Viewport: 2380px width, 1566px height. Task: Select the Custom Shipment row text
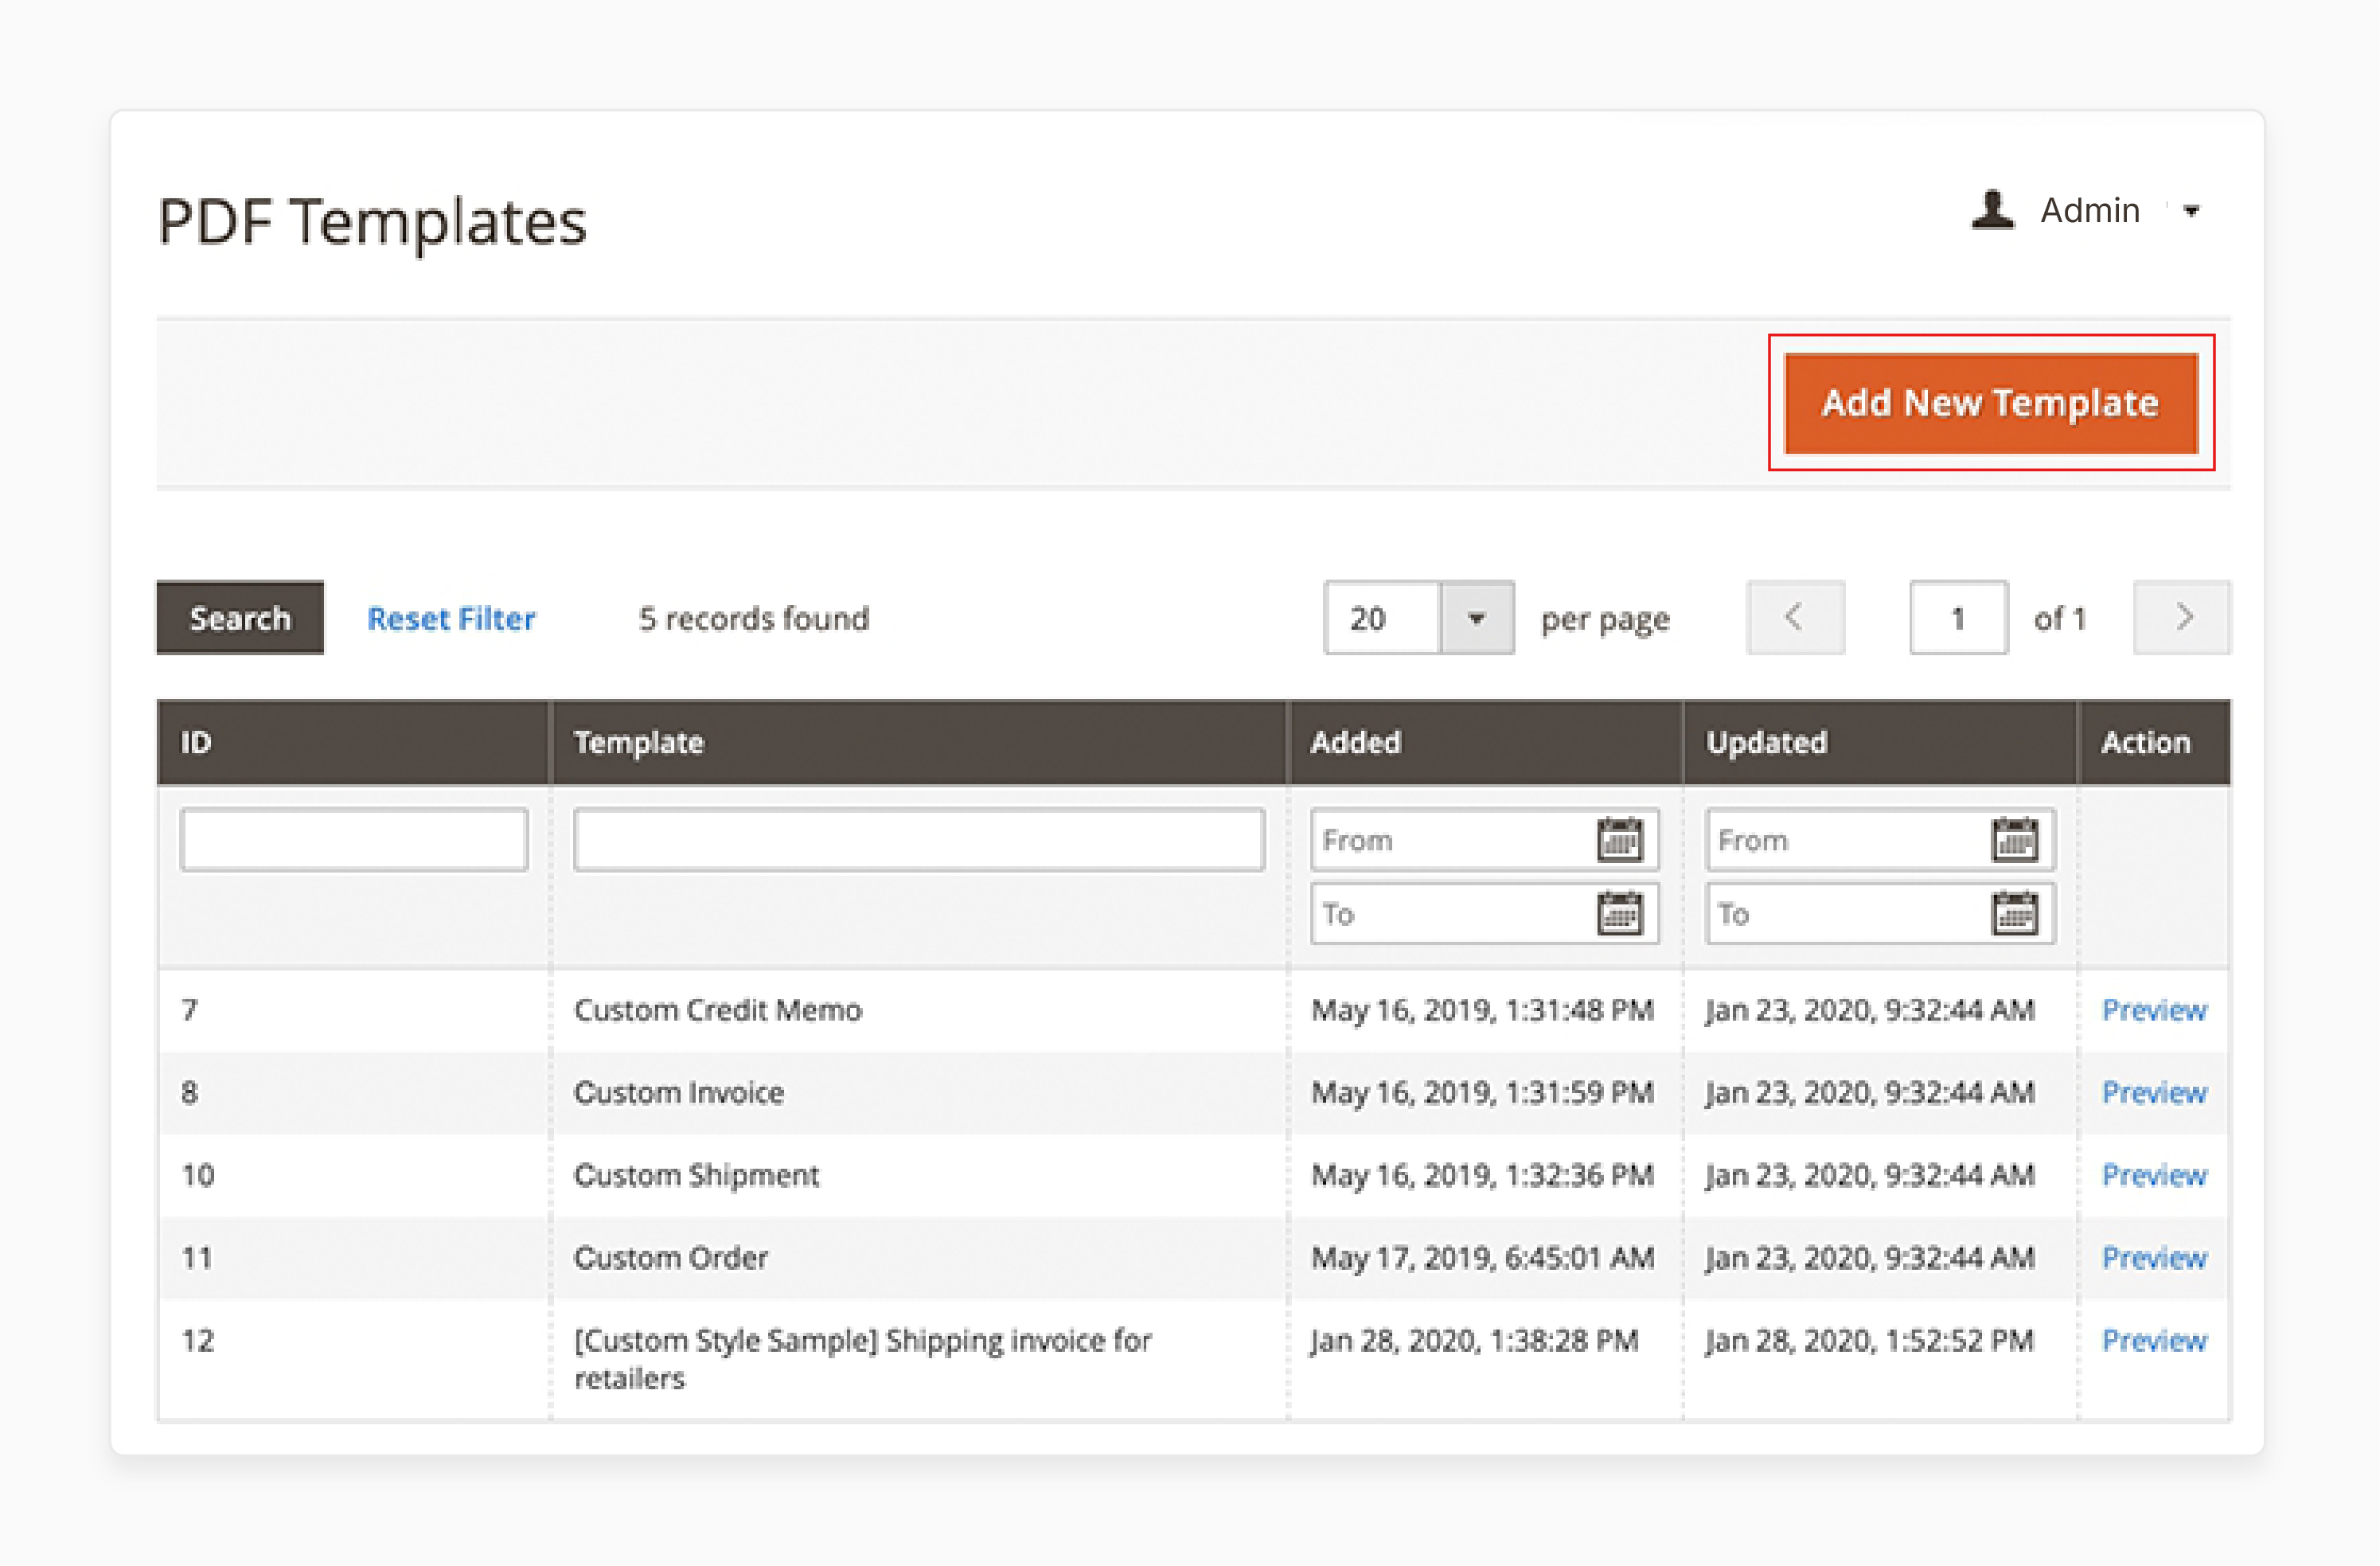[x=696, y=1175]
